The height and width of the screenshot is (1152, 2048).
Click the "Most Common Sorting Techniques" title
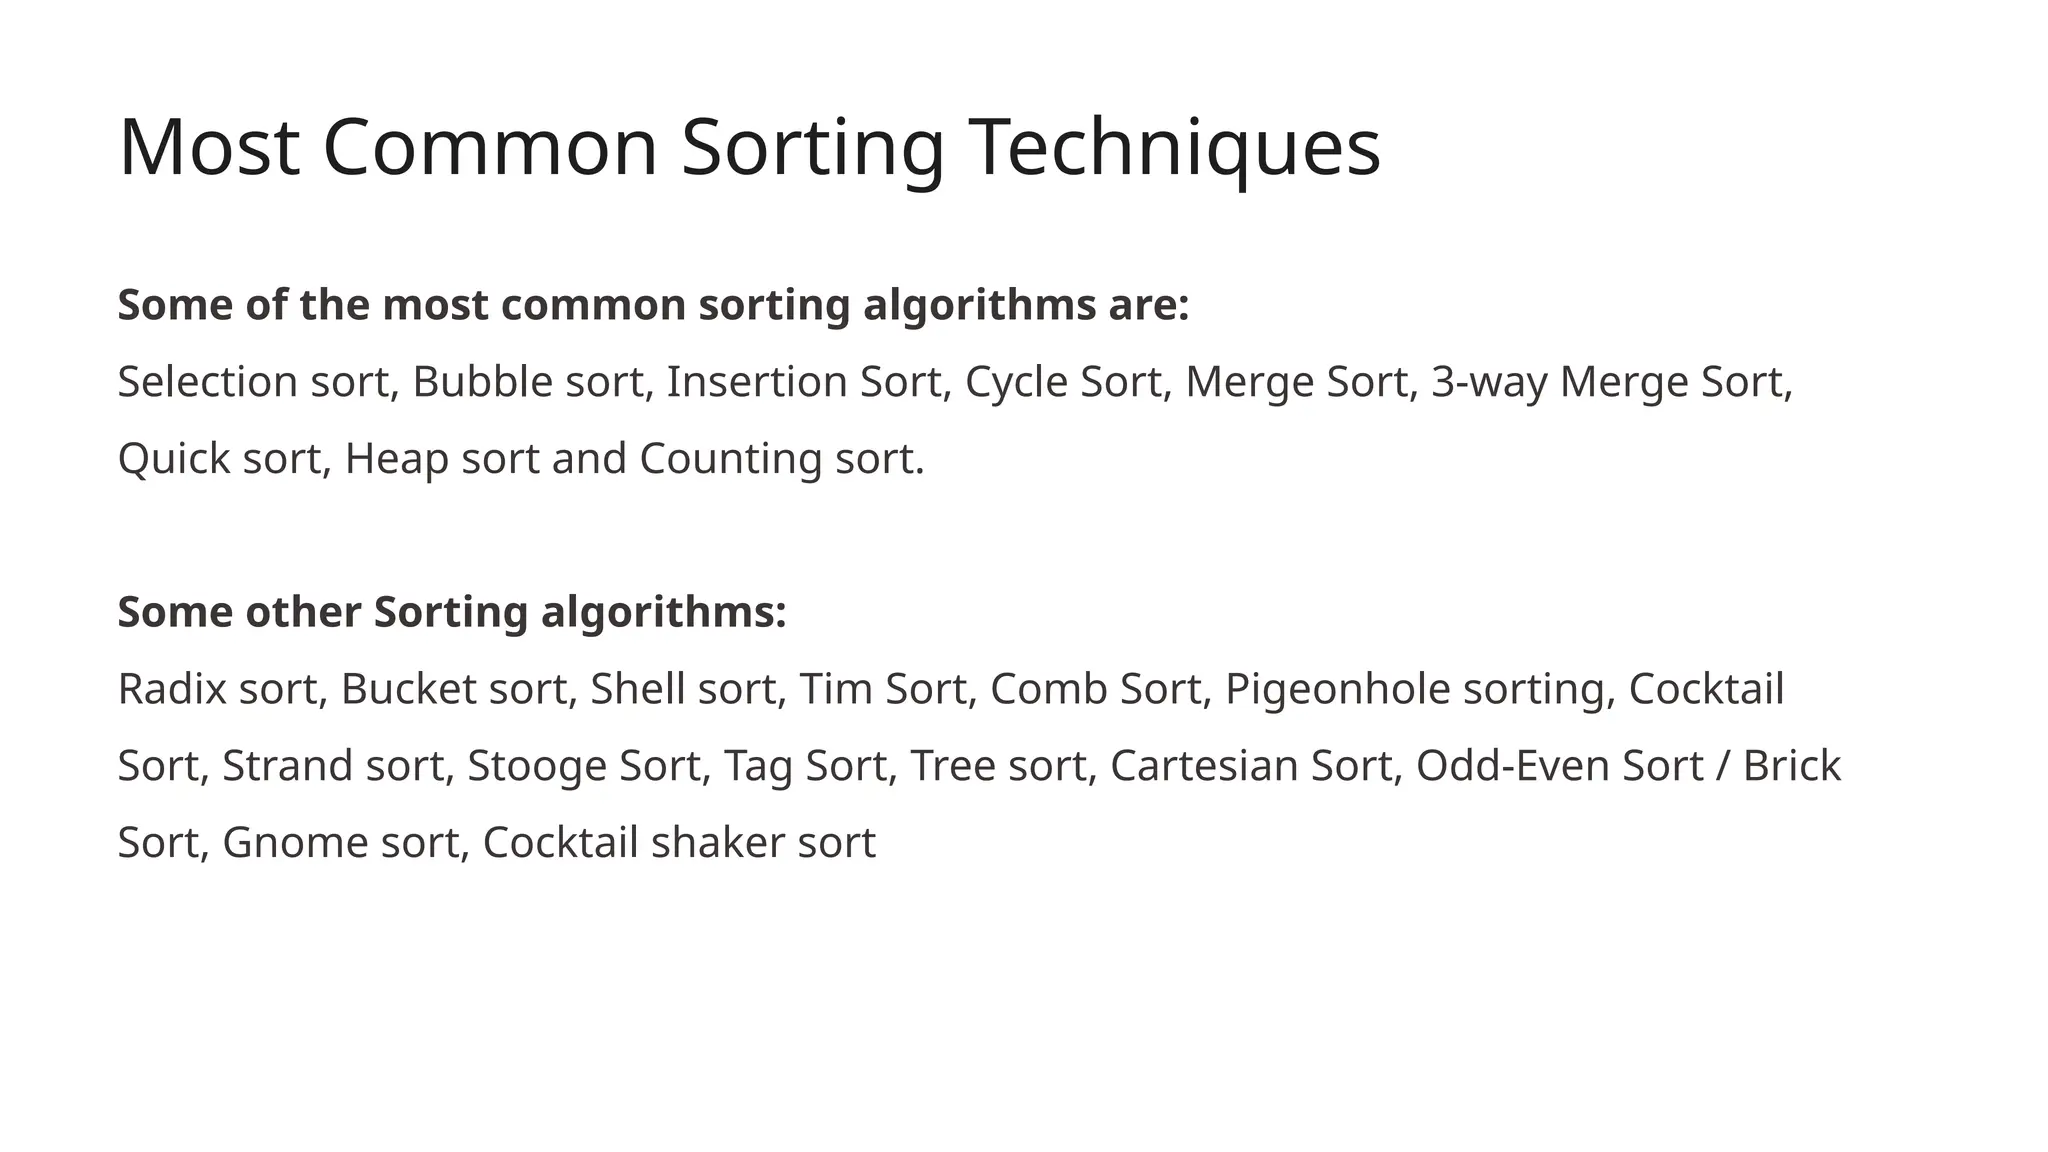point(749,148)
